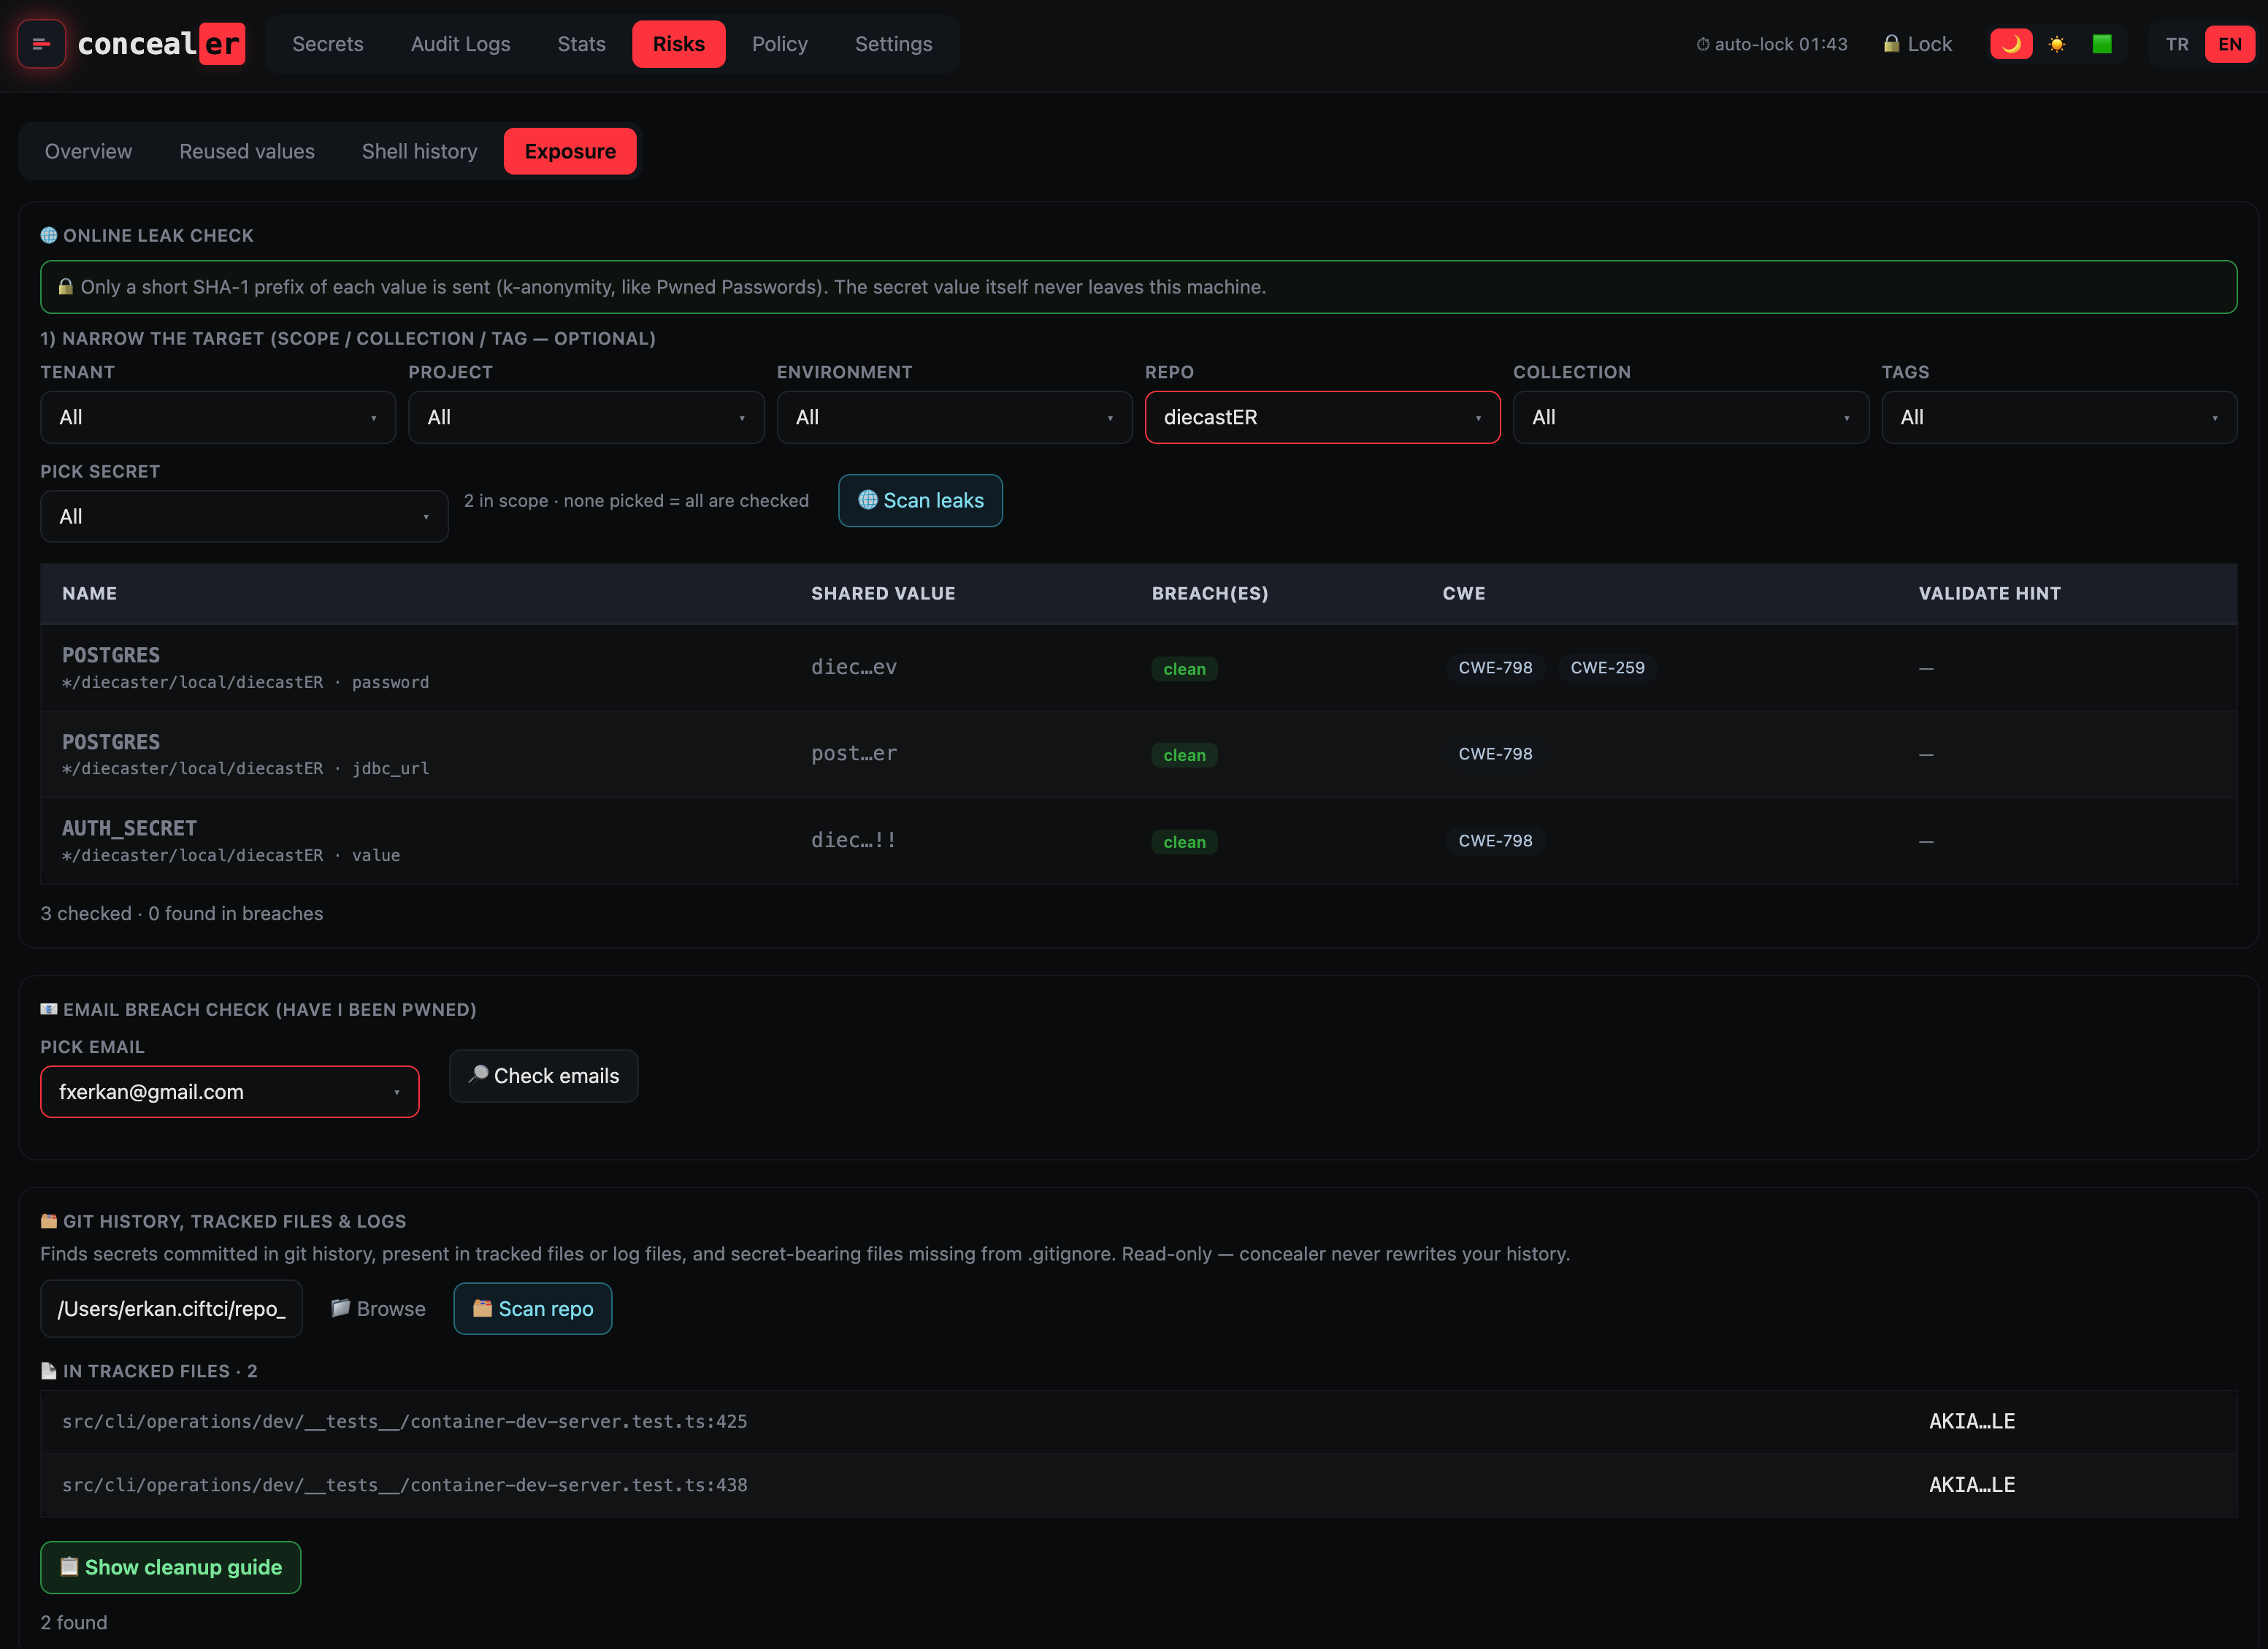2268x1649 pixels.
Task: Open the Stats tab
Action: pyautogui.click(x=581, y=44)
